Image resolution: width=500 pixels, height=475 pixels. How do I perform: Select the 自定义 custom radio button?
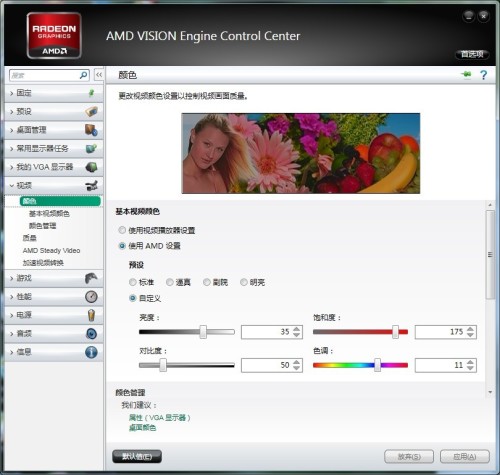click(x=133, y=298)
